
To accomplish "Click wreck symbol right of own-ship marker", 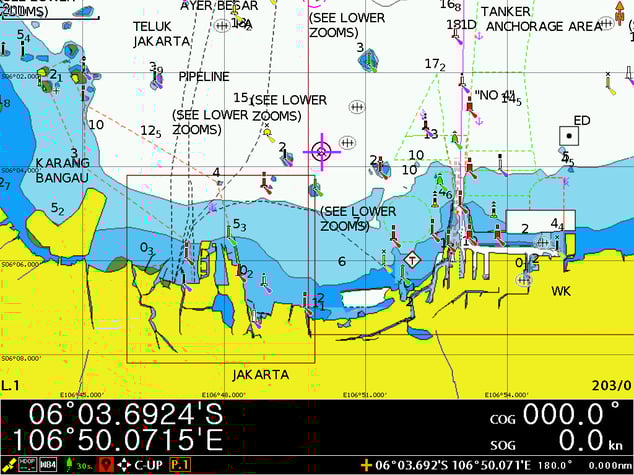I will click(348, 142).
